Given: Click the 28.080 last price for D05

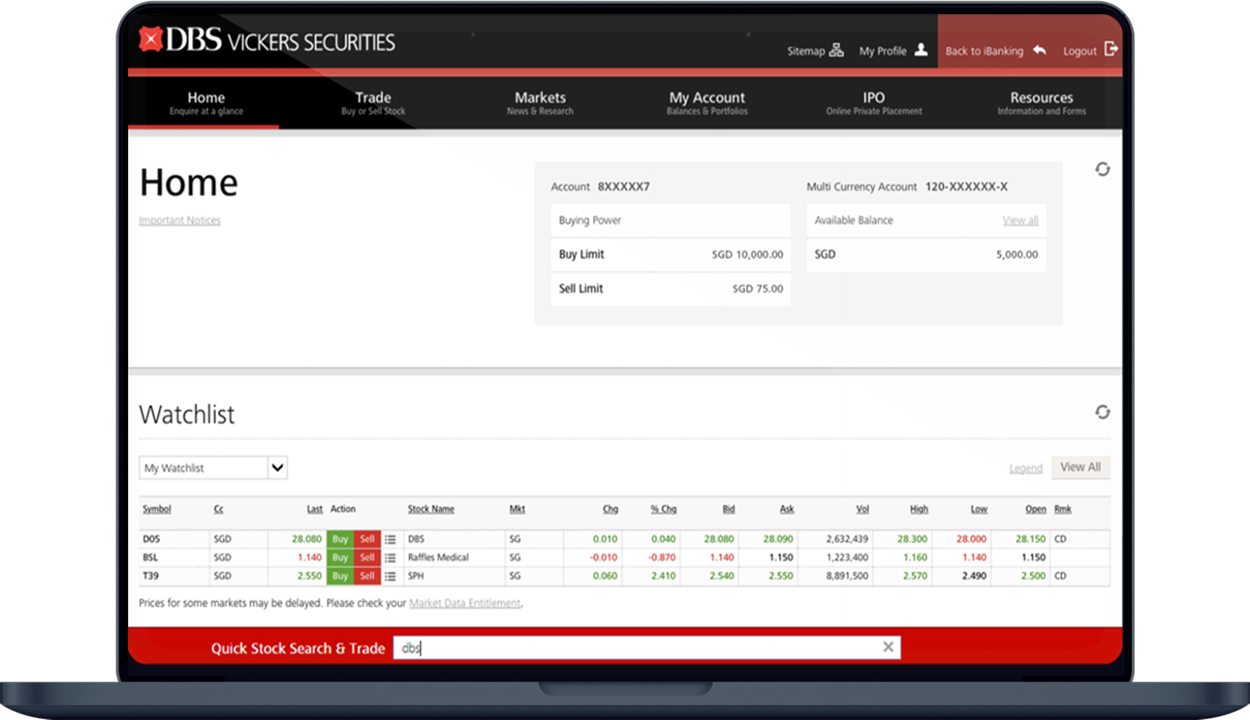Looking at the screenshot, I should (307, 539).
